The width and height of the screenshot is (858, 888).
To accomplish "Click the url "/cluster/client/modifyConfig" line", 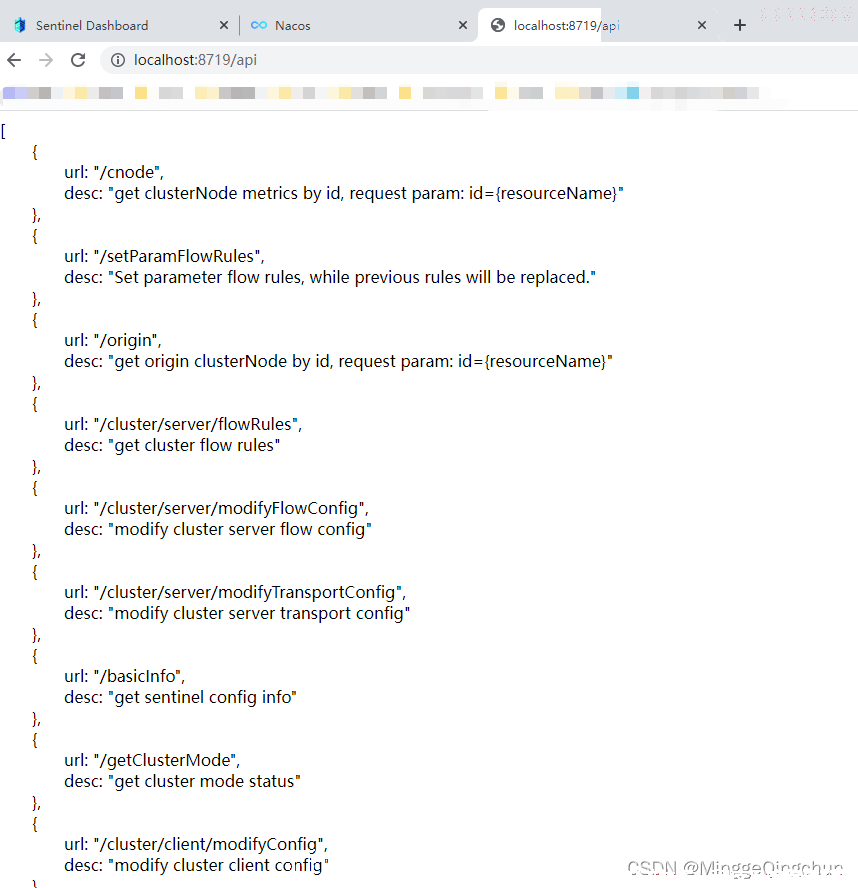I will 196,844.
